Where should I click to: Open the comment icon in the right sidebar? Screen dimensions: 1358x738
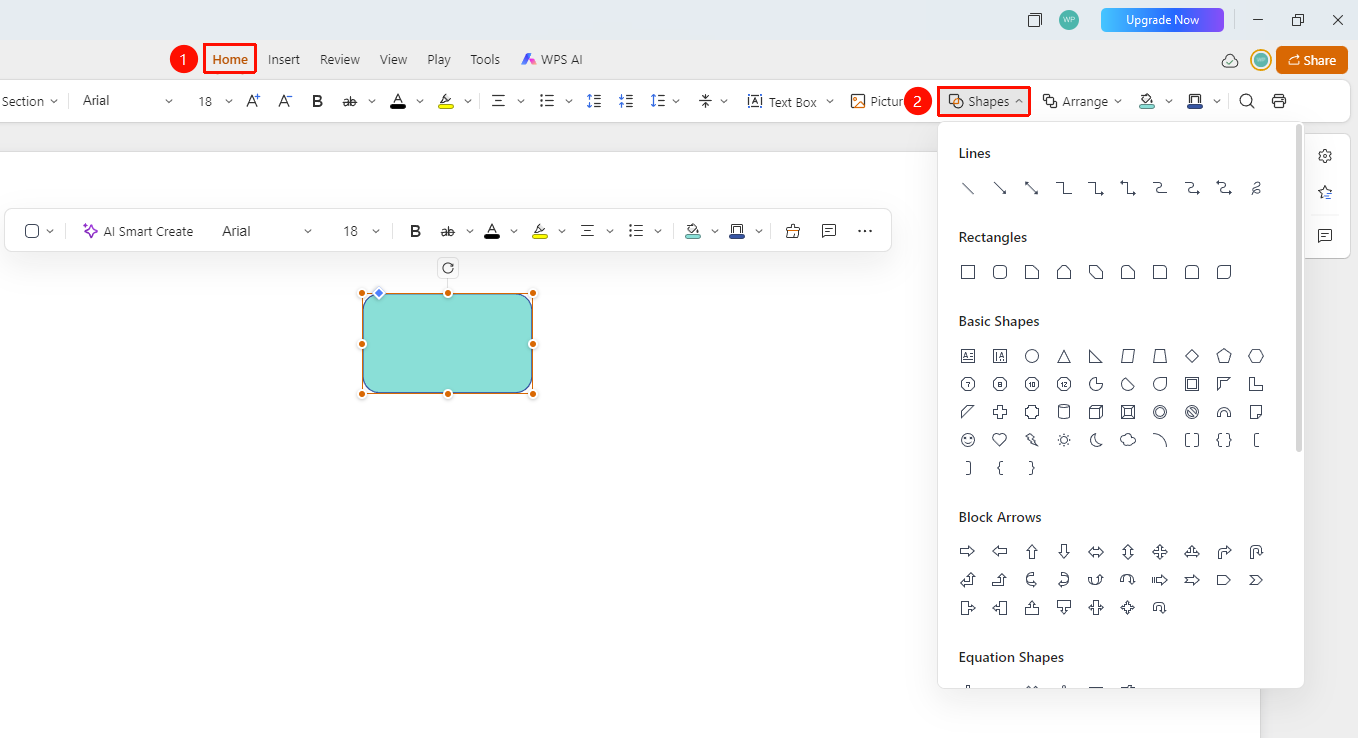pyautogui.click(x=1325, y=236)
